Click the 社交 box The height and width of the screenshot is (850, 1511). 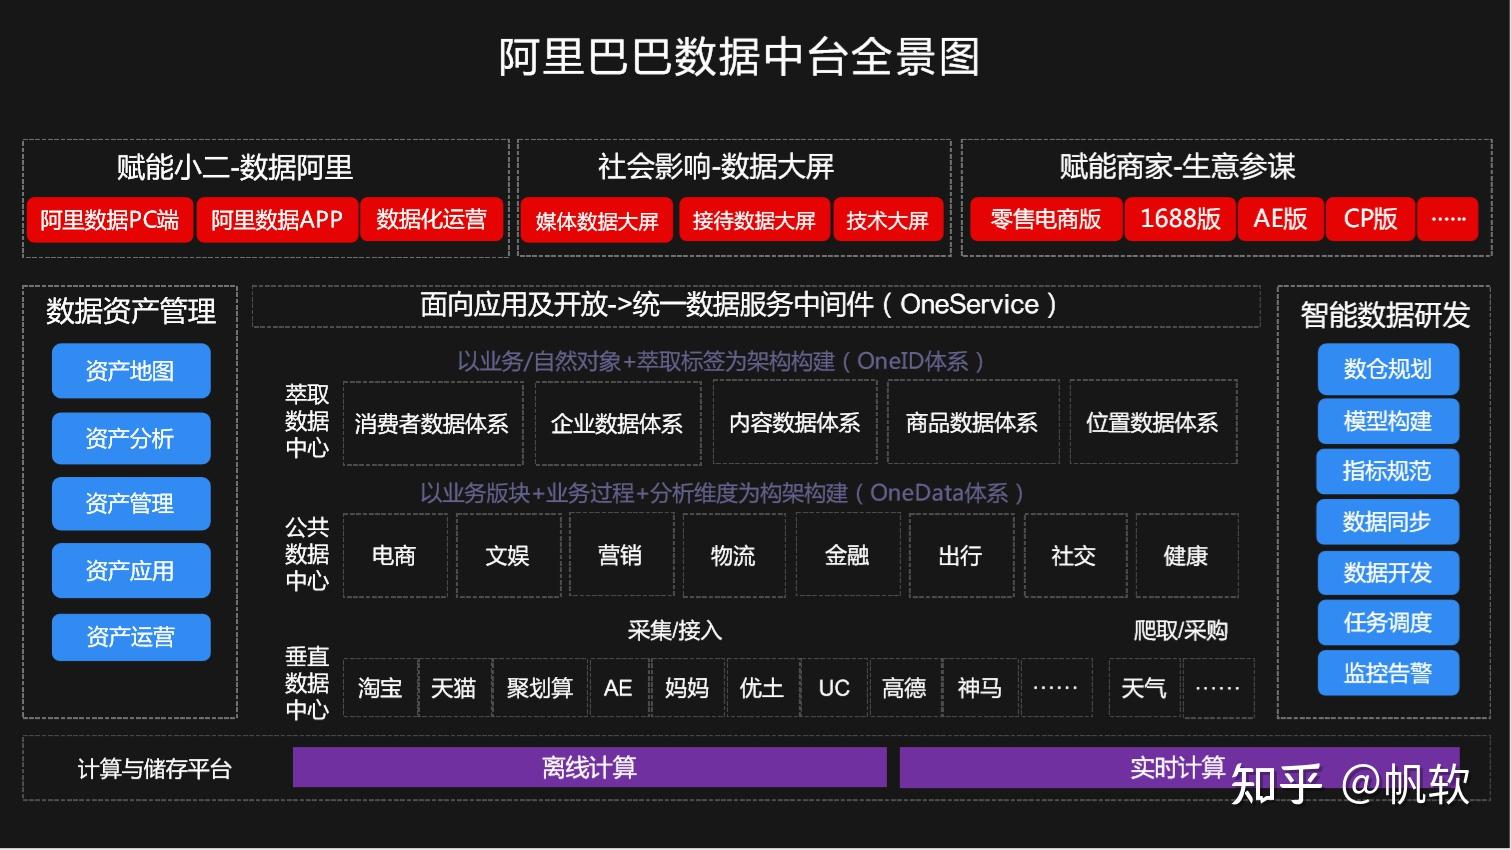click(x=1075, y=556)
